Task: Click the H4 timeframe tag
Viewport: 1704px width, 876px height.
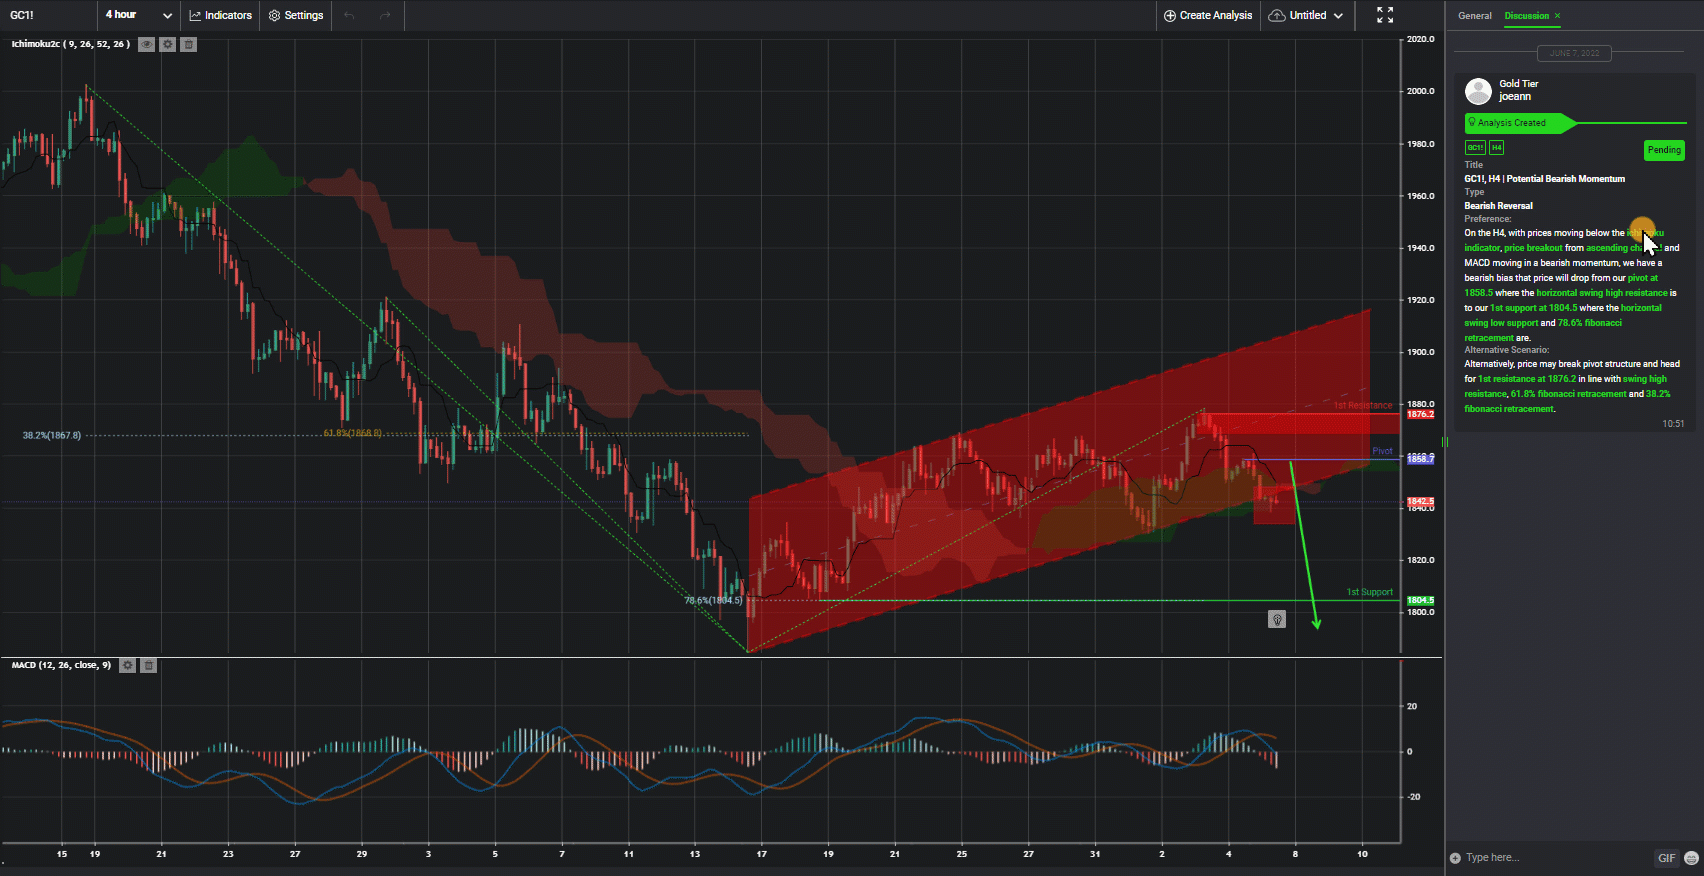Action: tap(1496, 148)
